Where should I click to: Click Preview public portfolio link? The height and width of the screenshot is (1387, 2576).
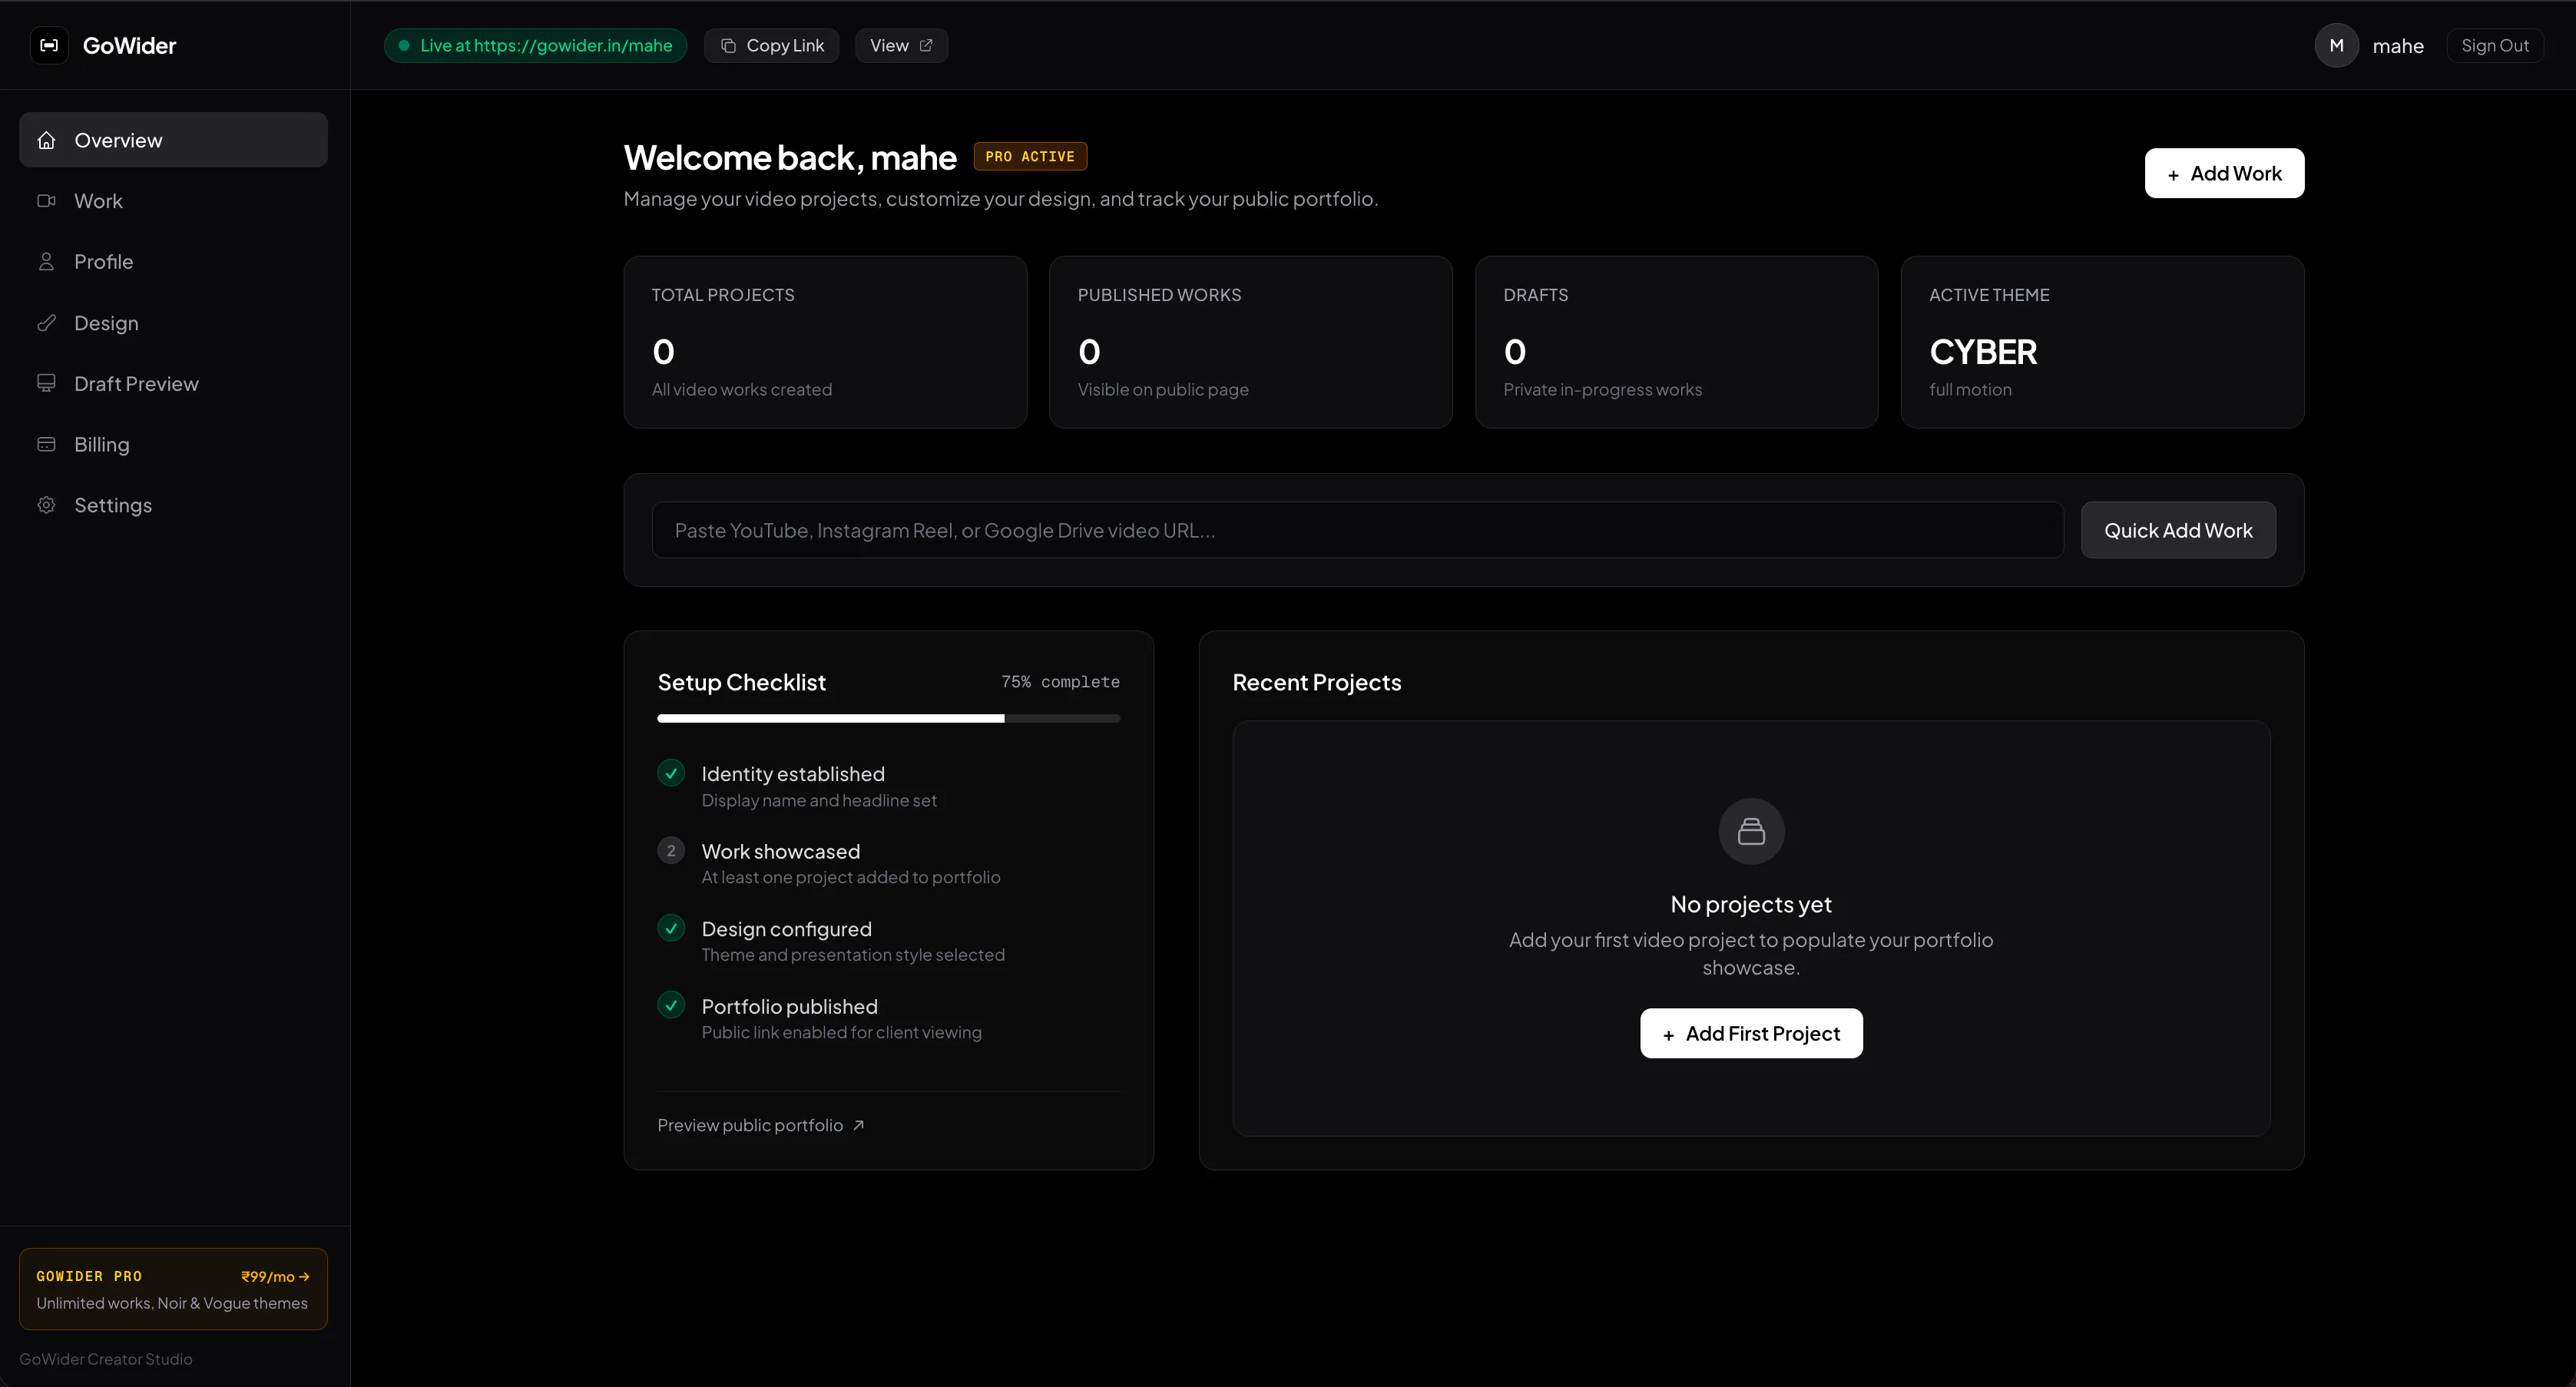(x=761, y=1125)
